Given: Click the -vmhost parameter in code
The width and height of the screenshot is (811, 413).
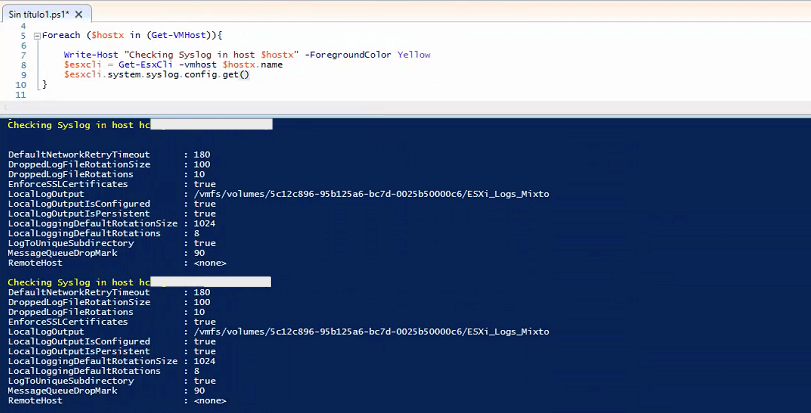Looking at the screenshot, I should click(198, 65).
